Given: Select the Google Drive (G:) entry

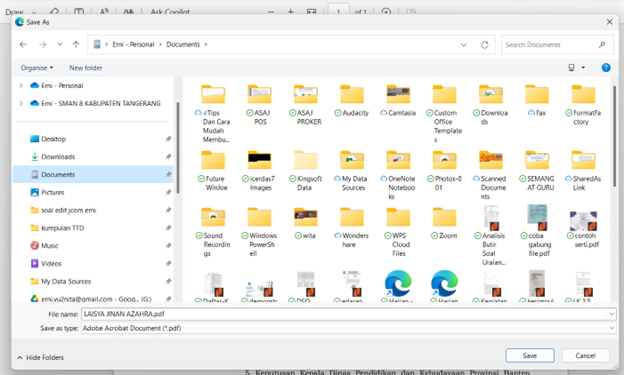Looking at the screenshot, I should tap(94, 299).
